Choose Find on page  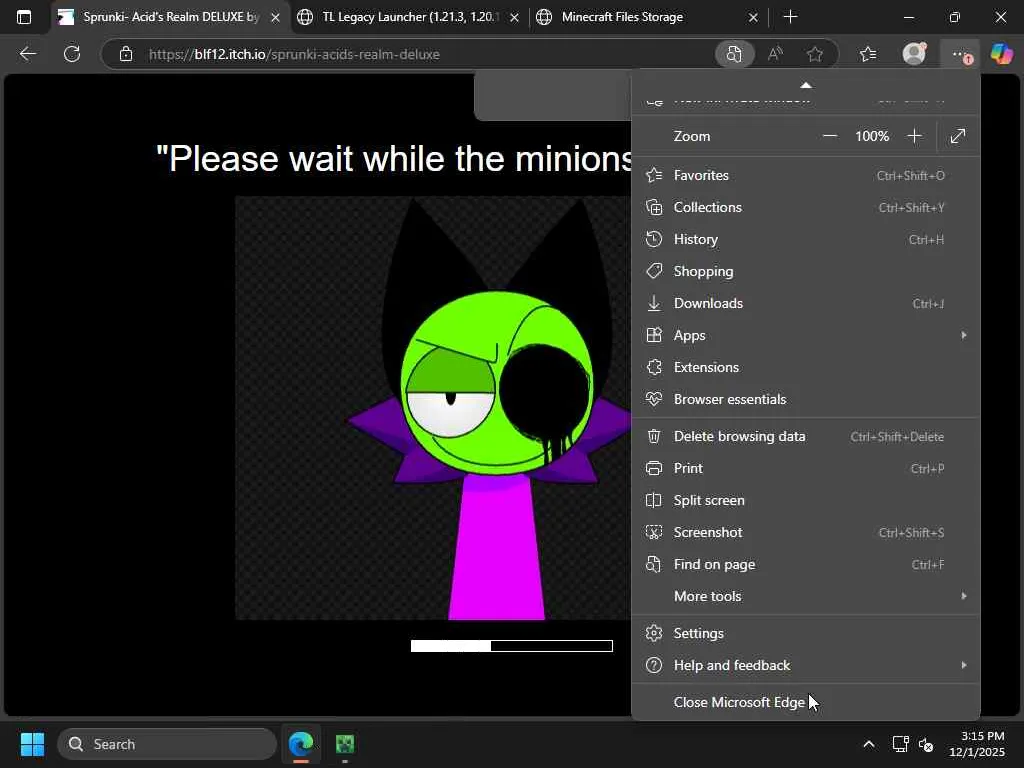pos(805,564)
